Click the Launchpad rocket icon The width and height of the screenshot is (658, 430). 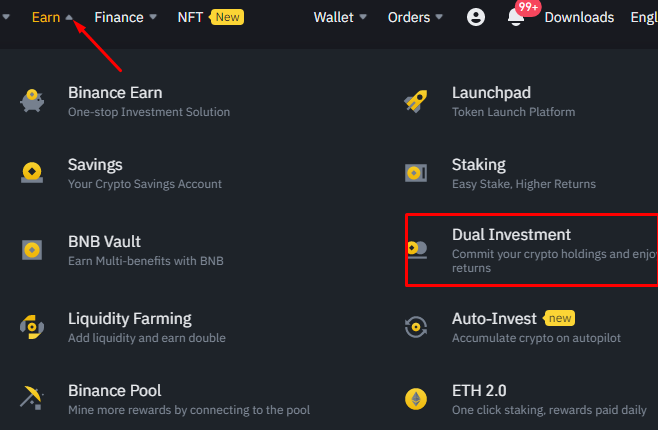(x=416, y=101)
